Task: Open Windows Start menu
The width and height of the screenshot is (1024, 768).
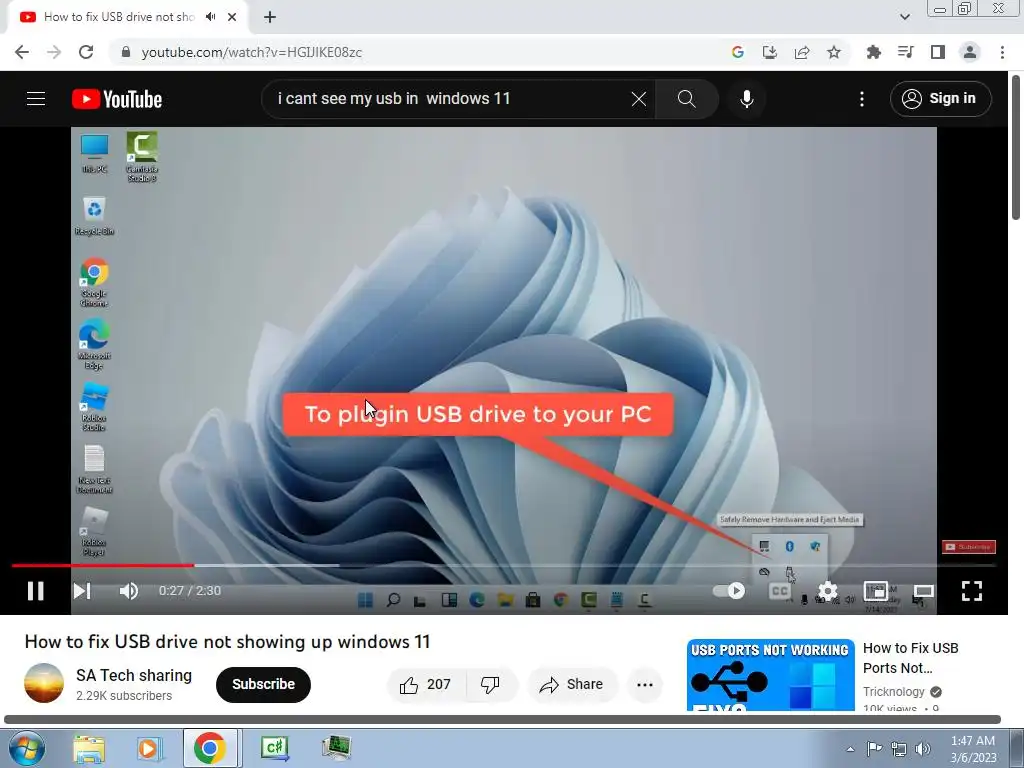Action: 26,748
